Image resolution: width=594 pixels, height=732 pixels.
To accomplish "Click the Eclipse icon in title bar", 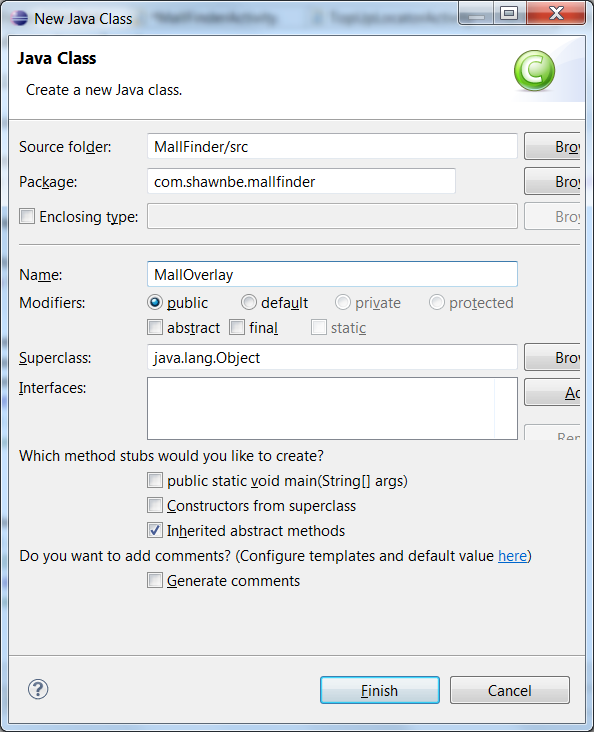I will coord(19,18).
